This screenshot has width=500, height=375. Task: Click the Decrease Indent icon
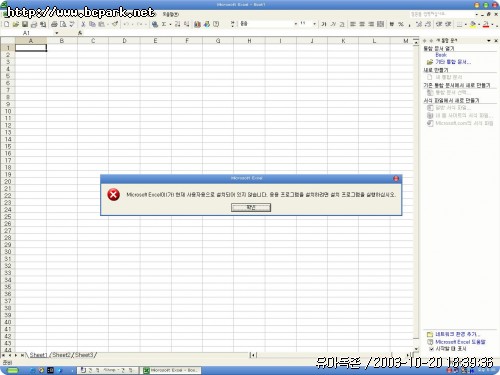pos(439,24)
